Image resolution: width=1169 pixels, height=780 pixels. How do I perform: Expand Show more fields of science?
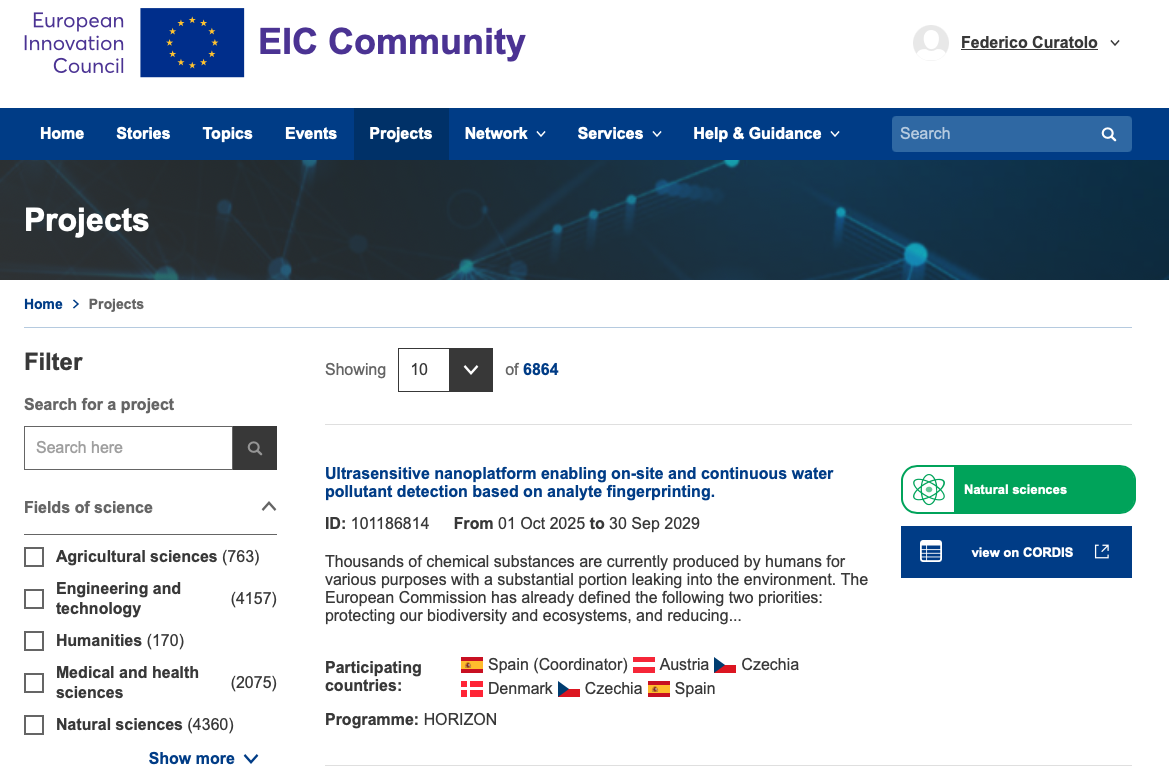coord(204,758)
